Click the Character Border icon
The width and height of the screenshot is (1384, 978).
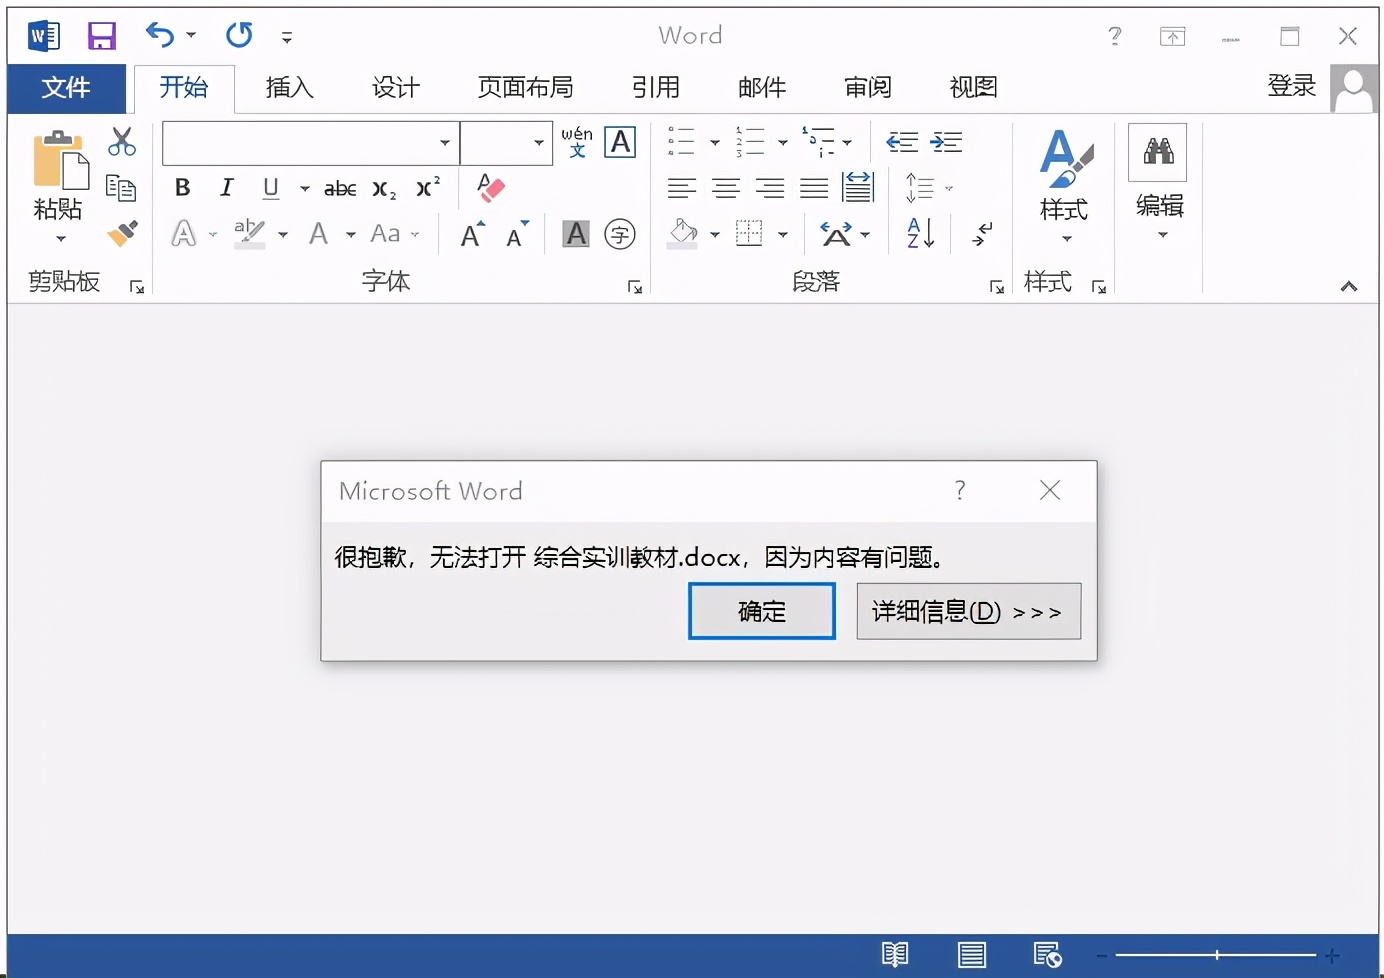click(x=620, y=143)
